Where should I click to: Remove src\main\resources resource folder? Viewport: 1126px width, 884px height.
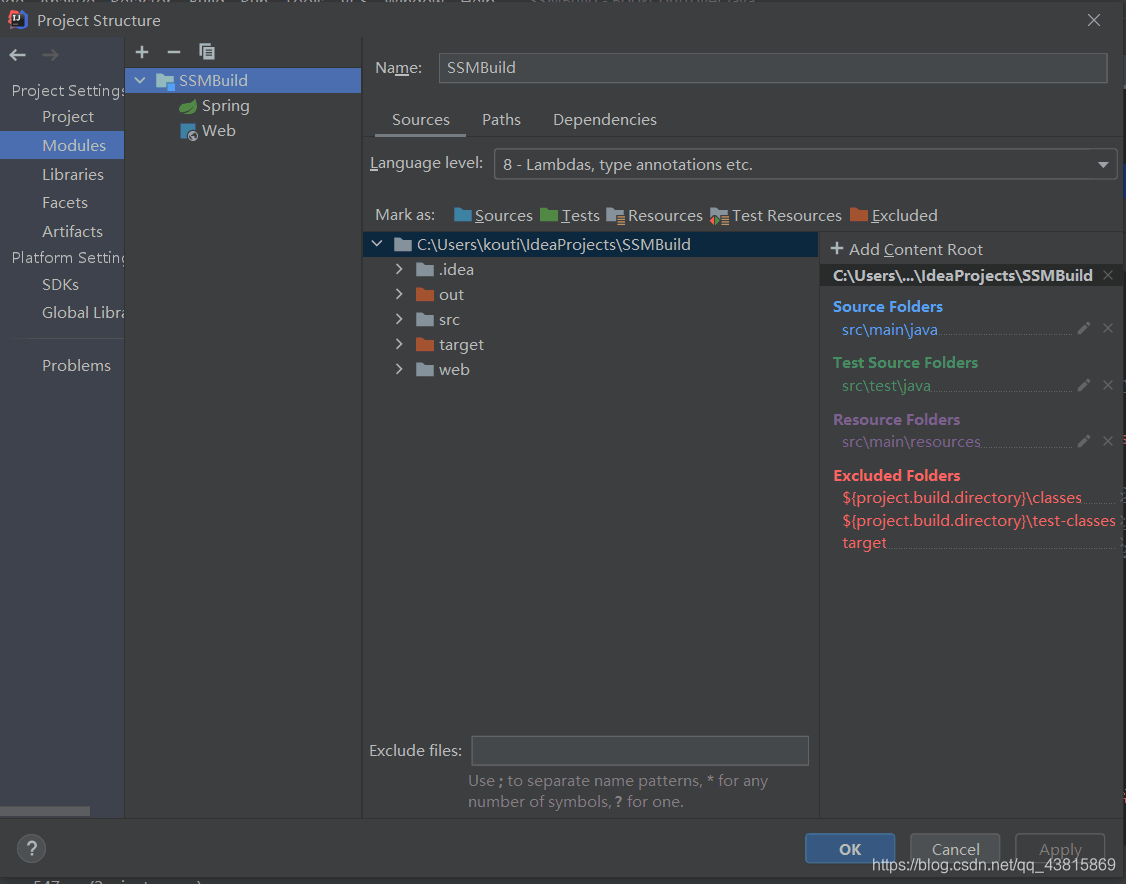(x=1108, y=441)
